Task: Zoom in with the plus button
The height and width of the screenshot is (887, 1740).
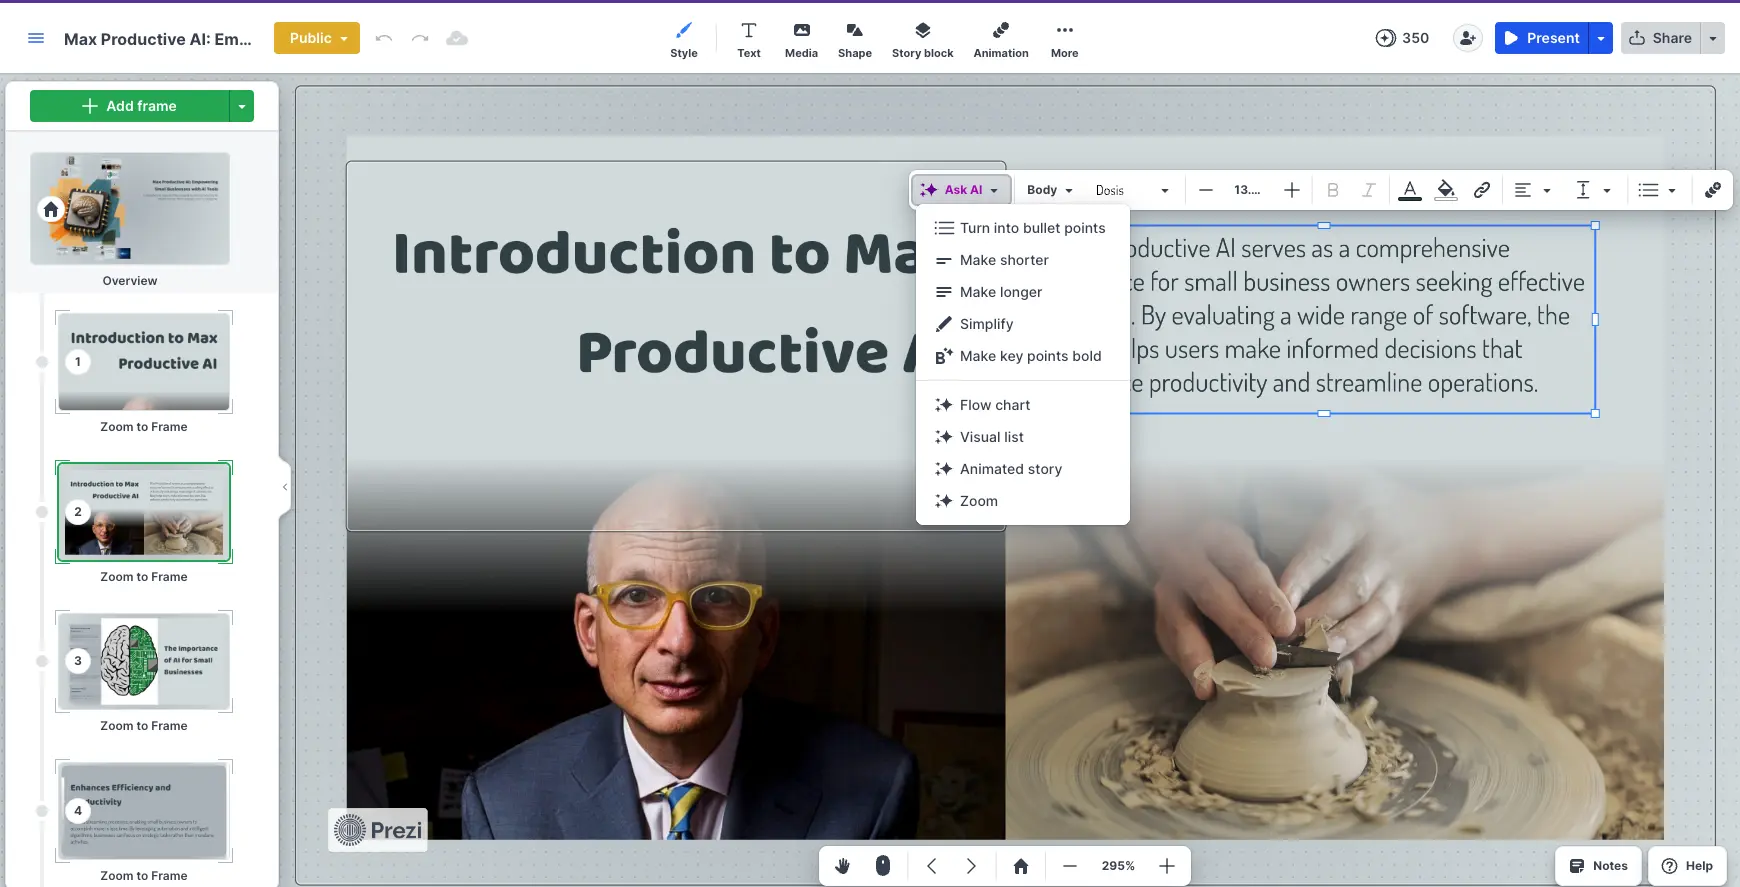Action: pos(1167,866)
